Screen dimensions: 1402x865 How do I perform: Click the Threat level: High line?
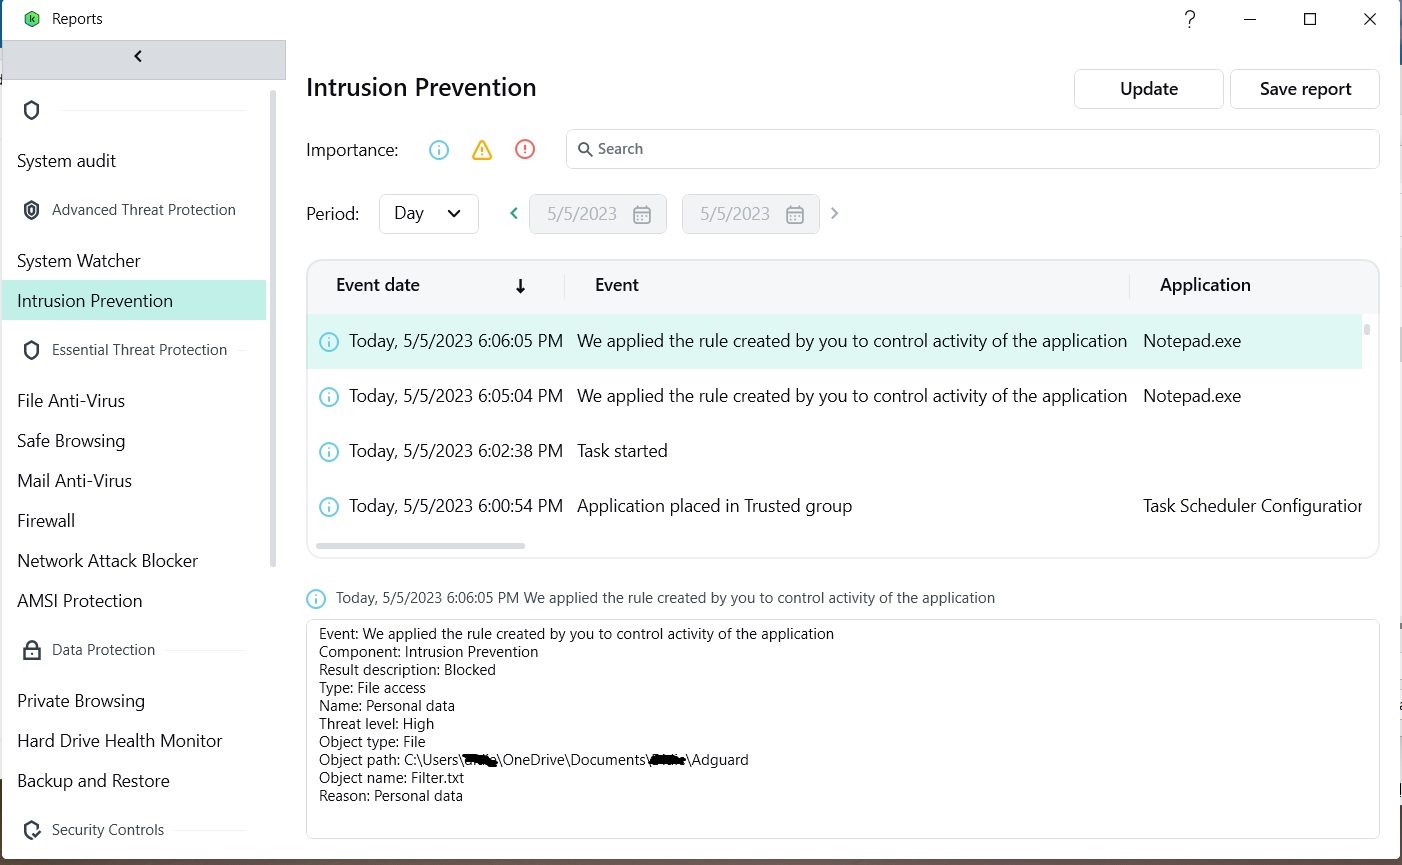click(x=376, y=724)
